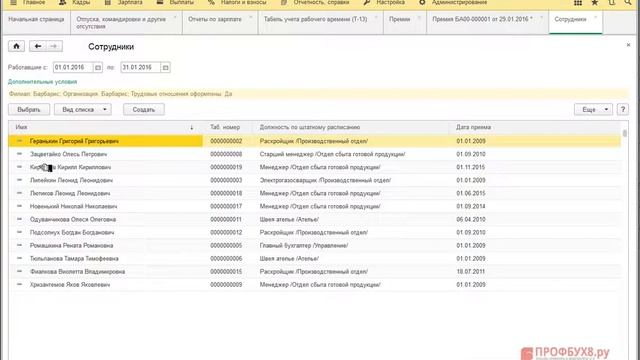Navigate forward with the right arrow button

(x=54, y=47)
